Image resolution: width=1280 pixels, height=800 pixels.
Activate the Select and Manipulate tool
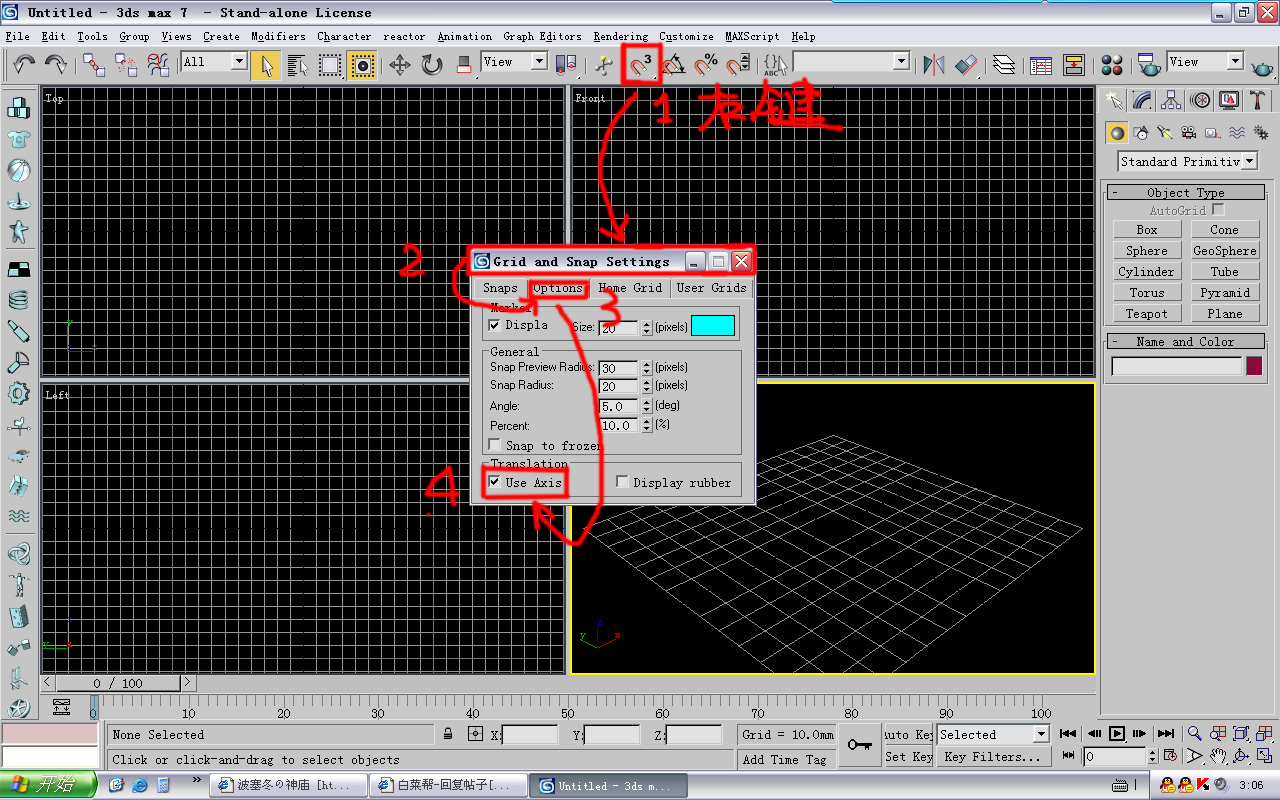click(x=603, y=65)
